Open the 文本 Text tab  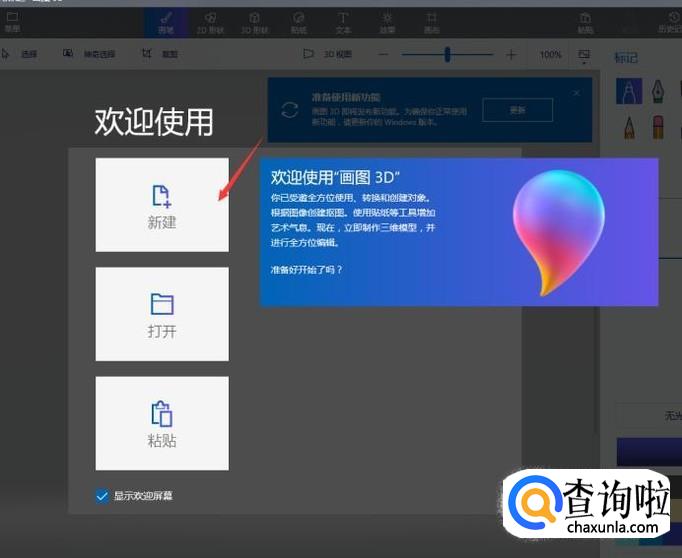(x=343, y=23)
